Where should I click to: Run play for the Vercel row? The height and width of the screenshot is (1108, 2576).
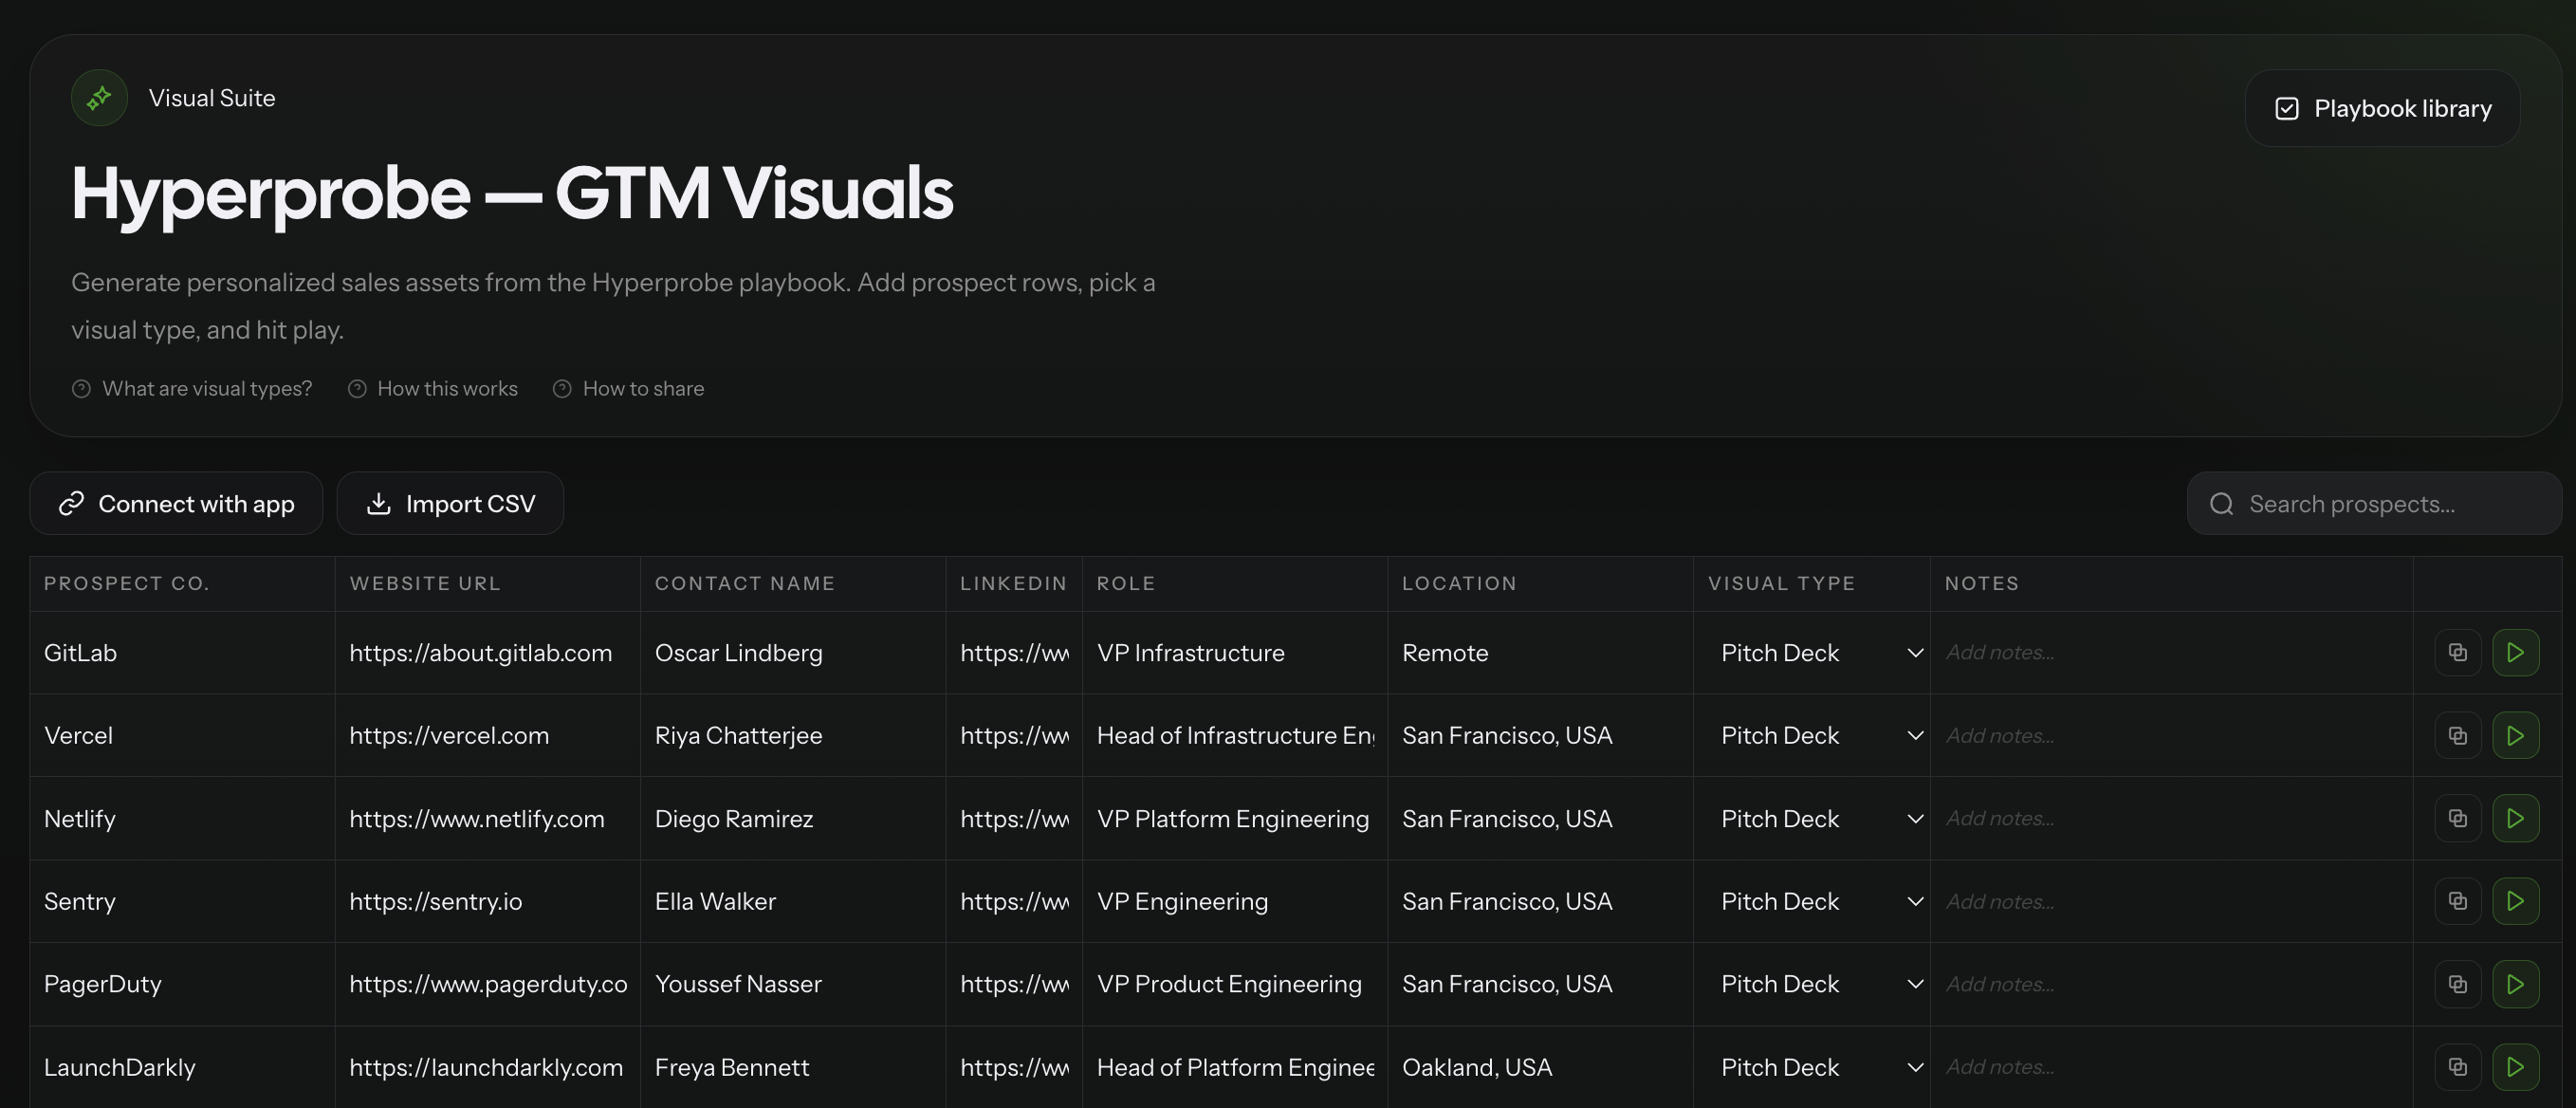(x=2515, y=736)
